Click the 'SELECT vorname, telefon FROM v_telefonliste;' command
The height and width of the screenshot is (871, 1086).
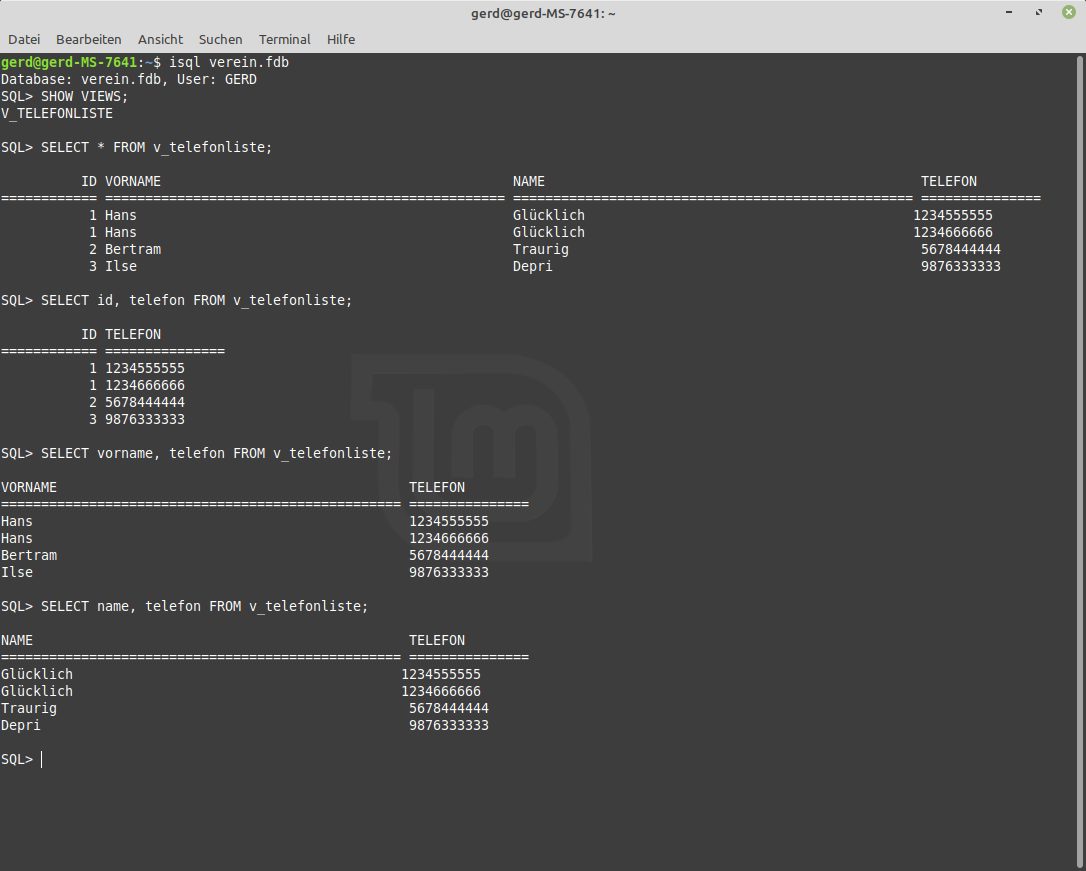point(217,454)
